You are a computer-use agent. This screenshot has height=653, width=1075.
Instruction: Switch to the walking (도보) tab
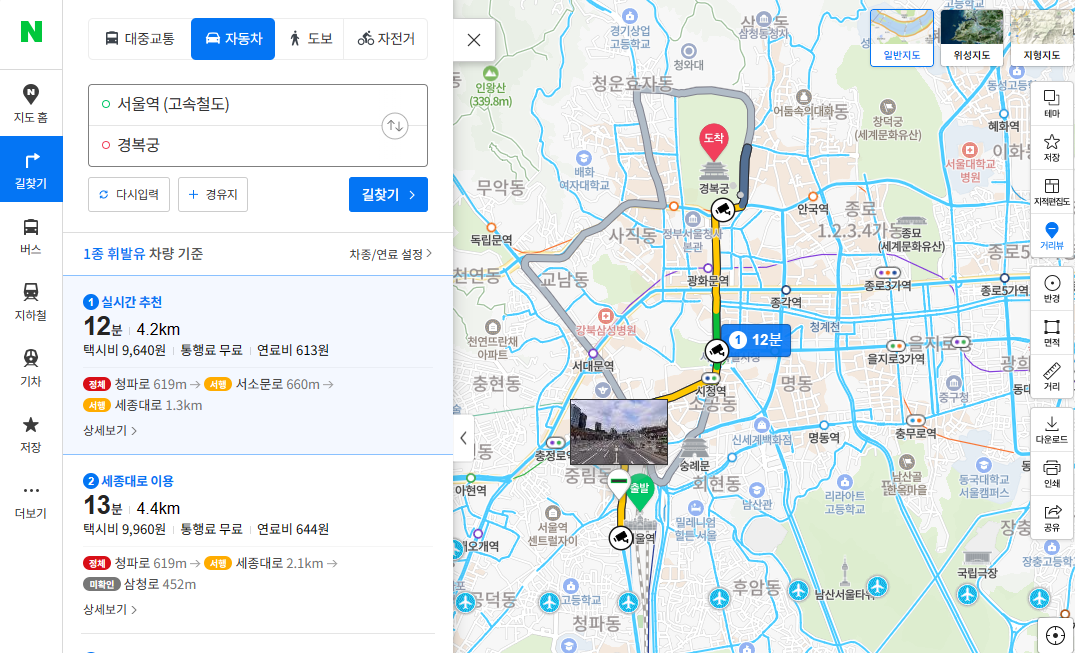(309, 38)
